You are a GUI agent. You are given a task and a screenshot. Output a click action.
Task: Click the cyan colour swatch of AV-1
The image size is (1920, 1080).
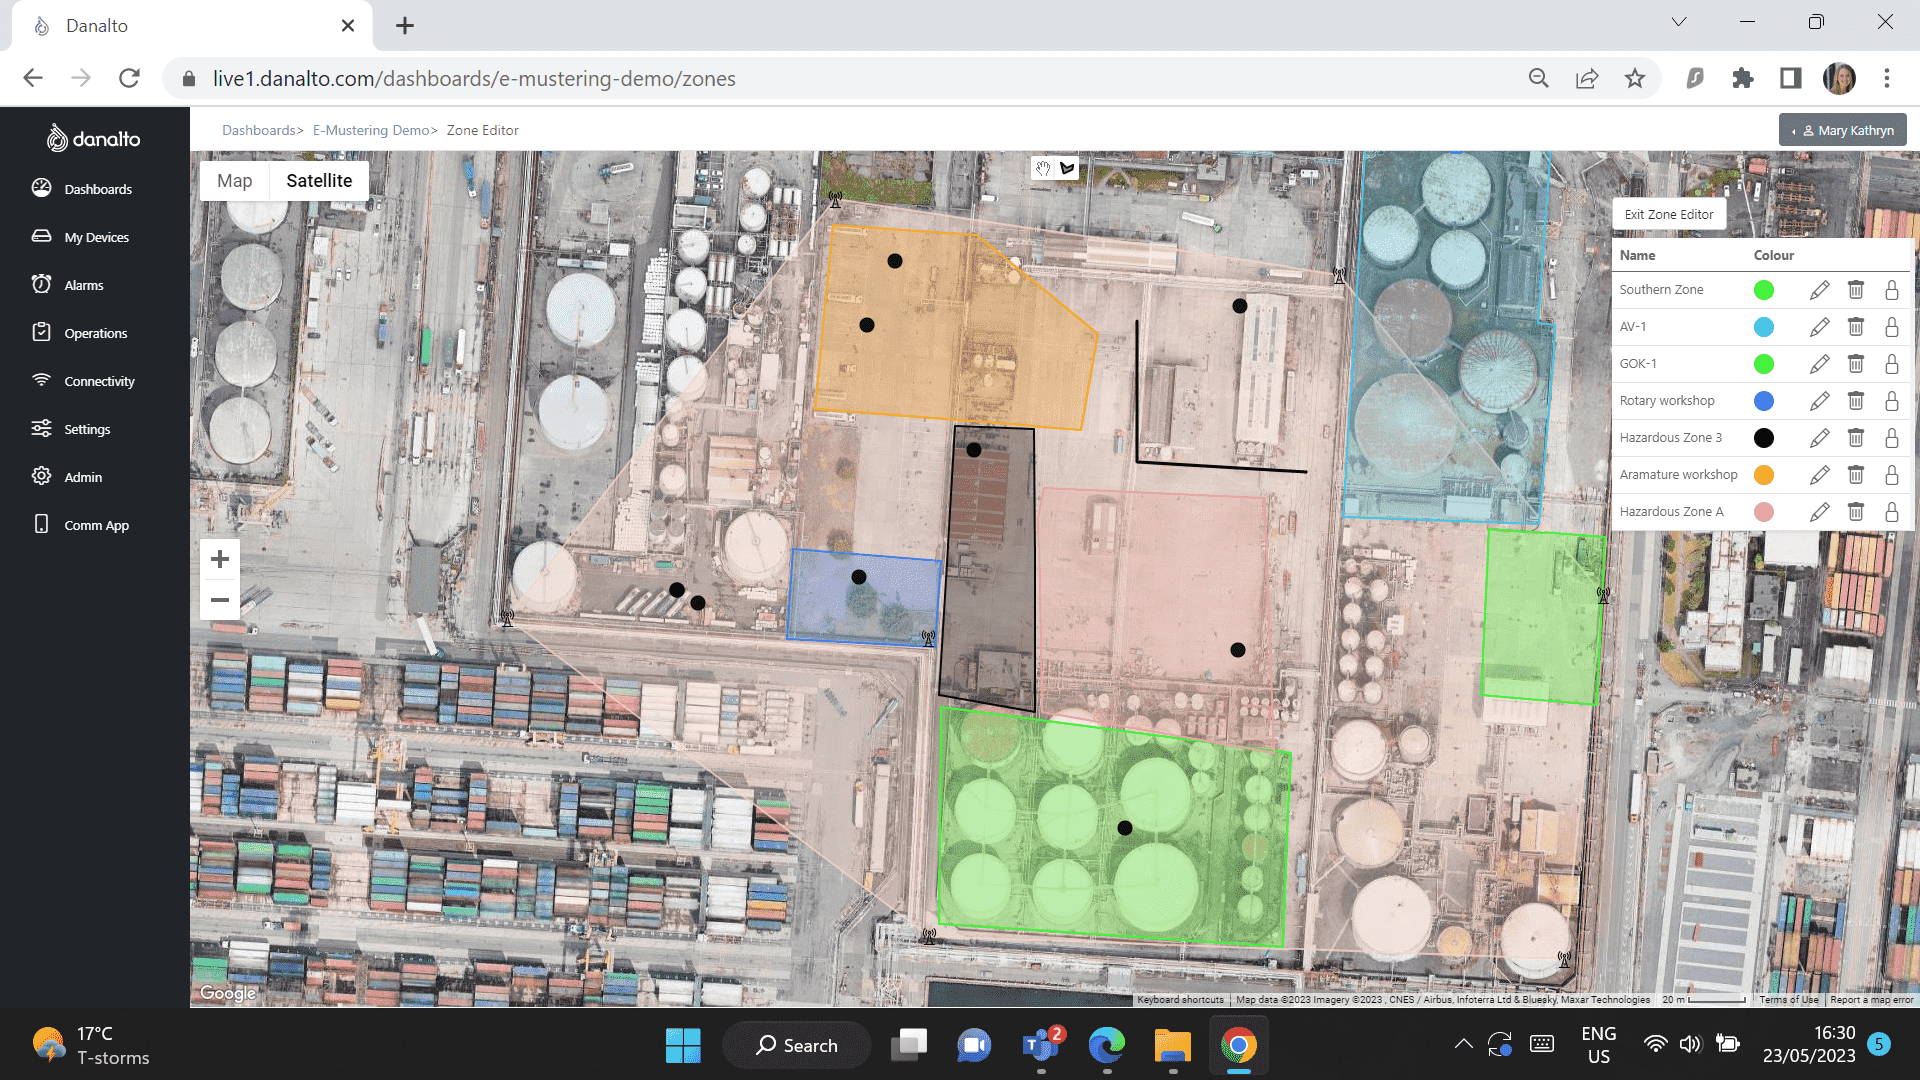click(x=1764, y=327)
